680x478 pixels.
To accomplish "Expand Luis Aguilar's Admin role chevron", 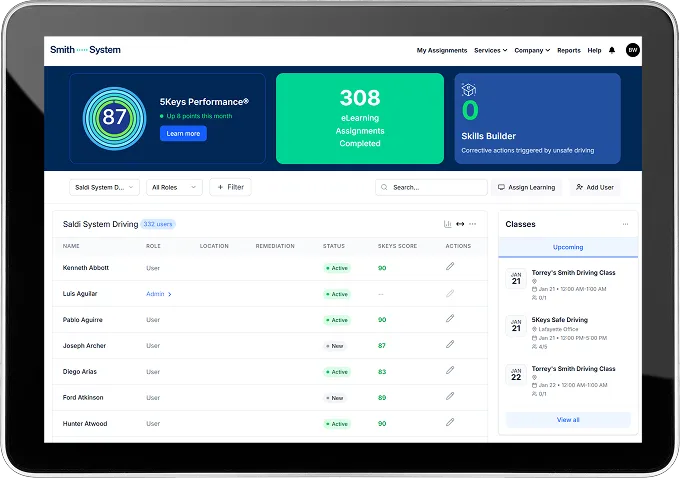I will click(x=170, y=294).
